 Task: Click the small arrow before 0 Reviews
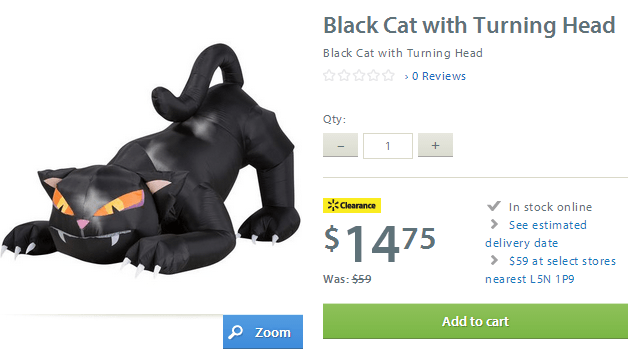pyautogui.click(x=406, y=77)
